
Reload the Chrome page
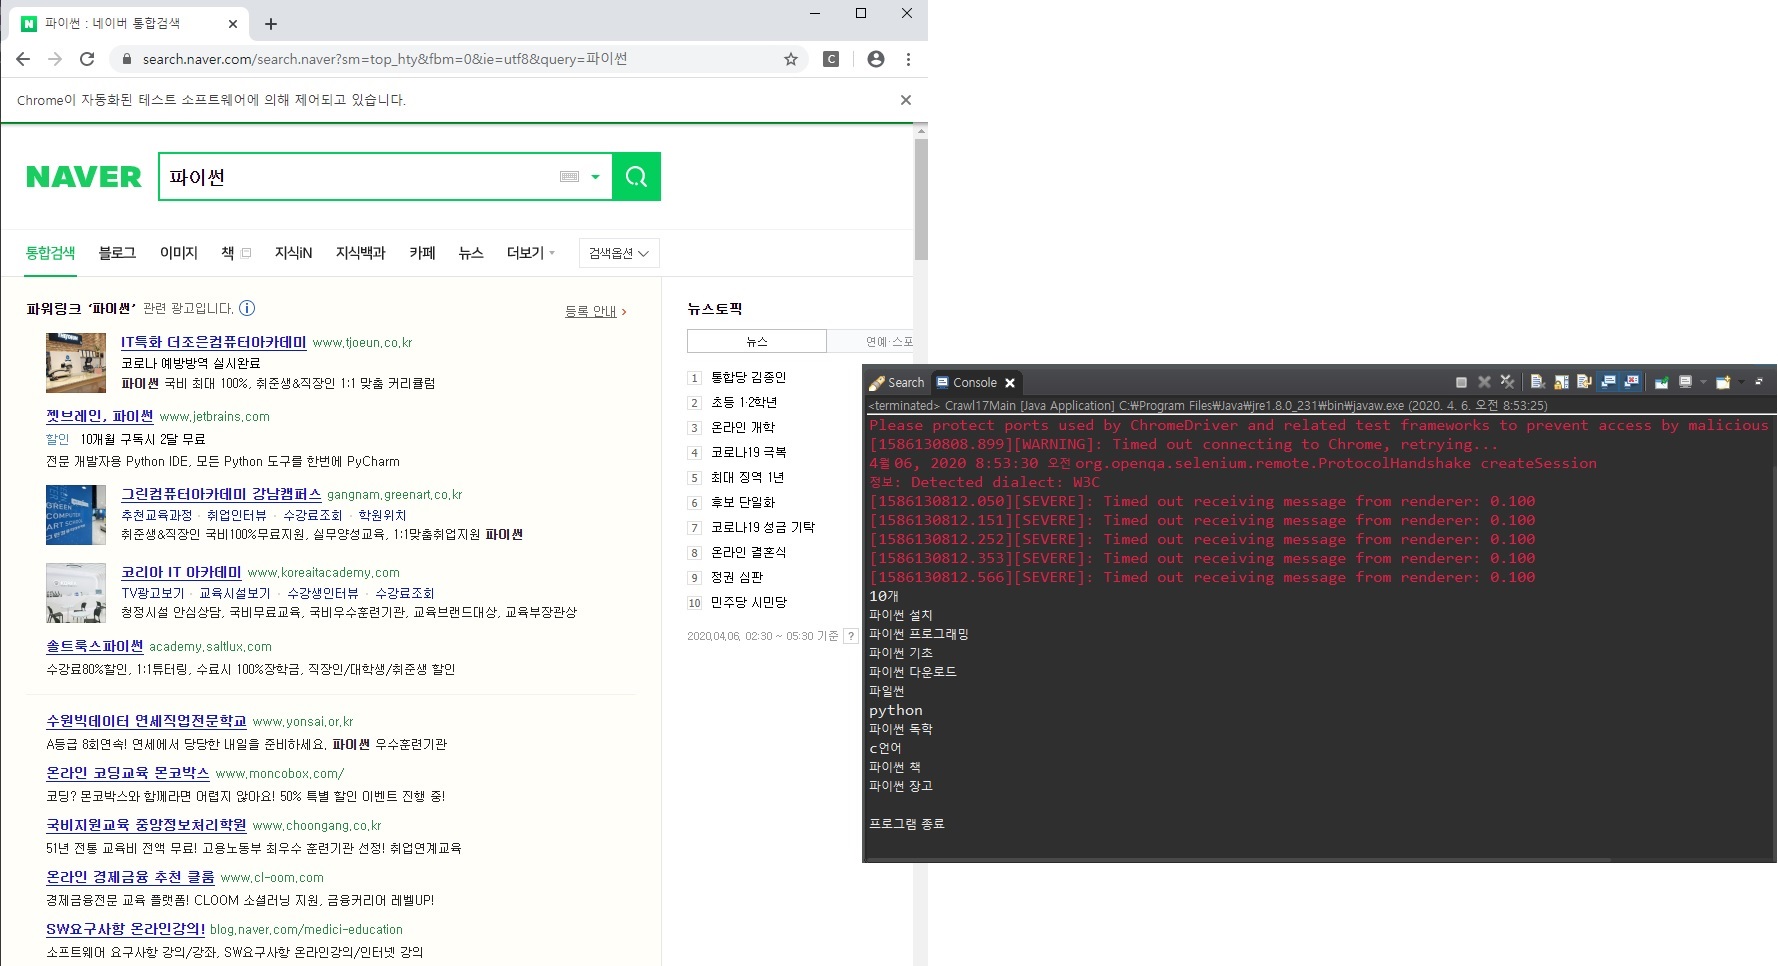[87, 59]
